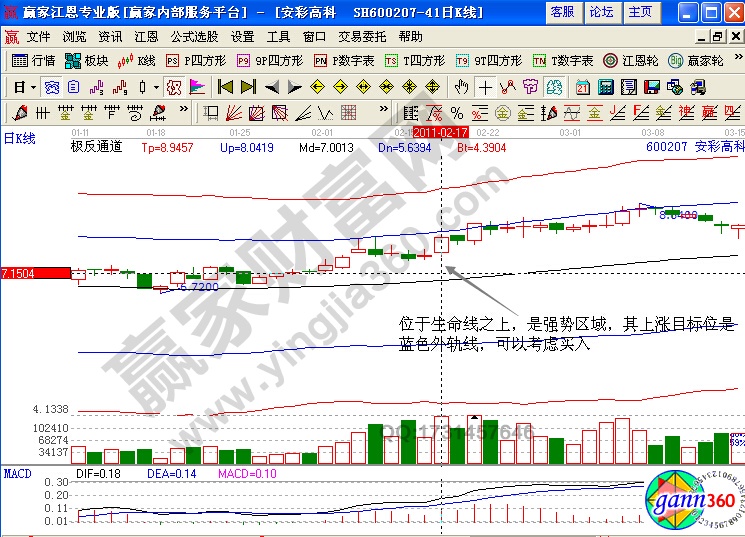Select the percent % drawing tool

coord(457,111)
